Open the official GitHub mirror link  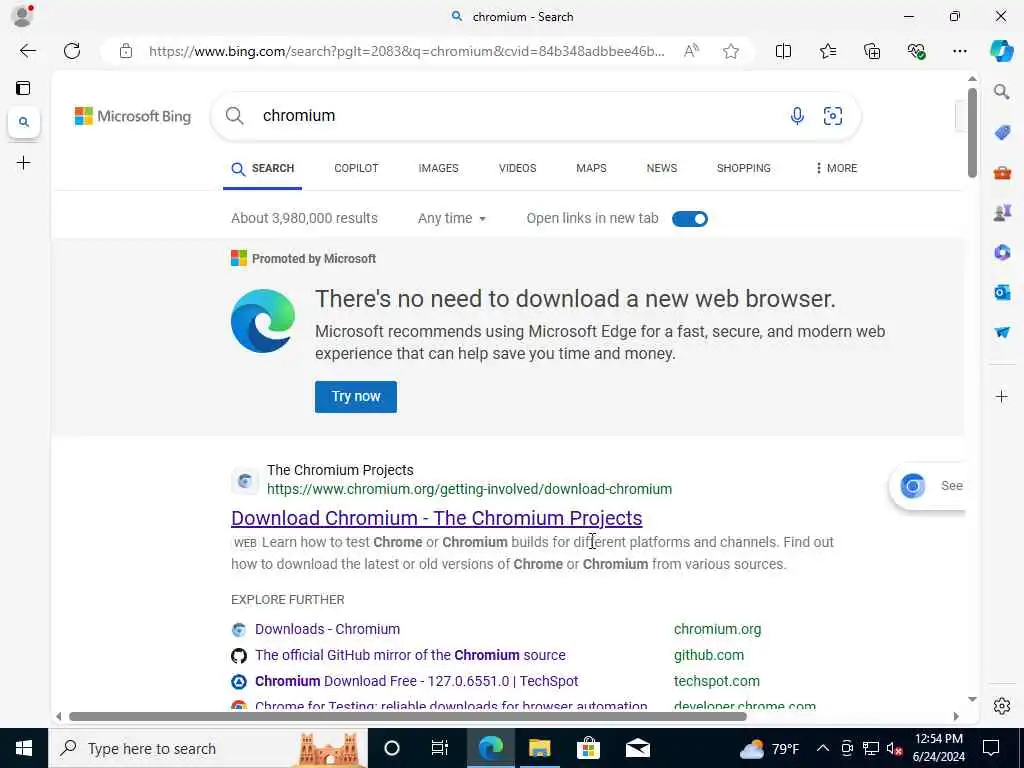[x=410, y=655]
